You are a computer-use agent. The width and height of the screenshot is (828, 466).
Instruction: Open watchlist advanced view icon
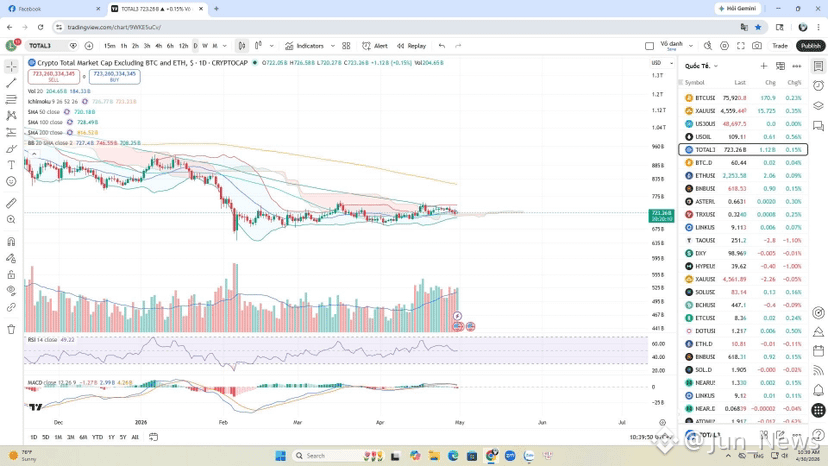(x=780, y=66)
